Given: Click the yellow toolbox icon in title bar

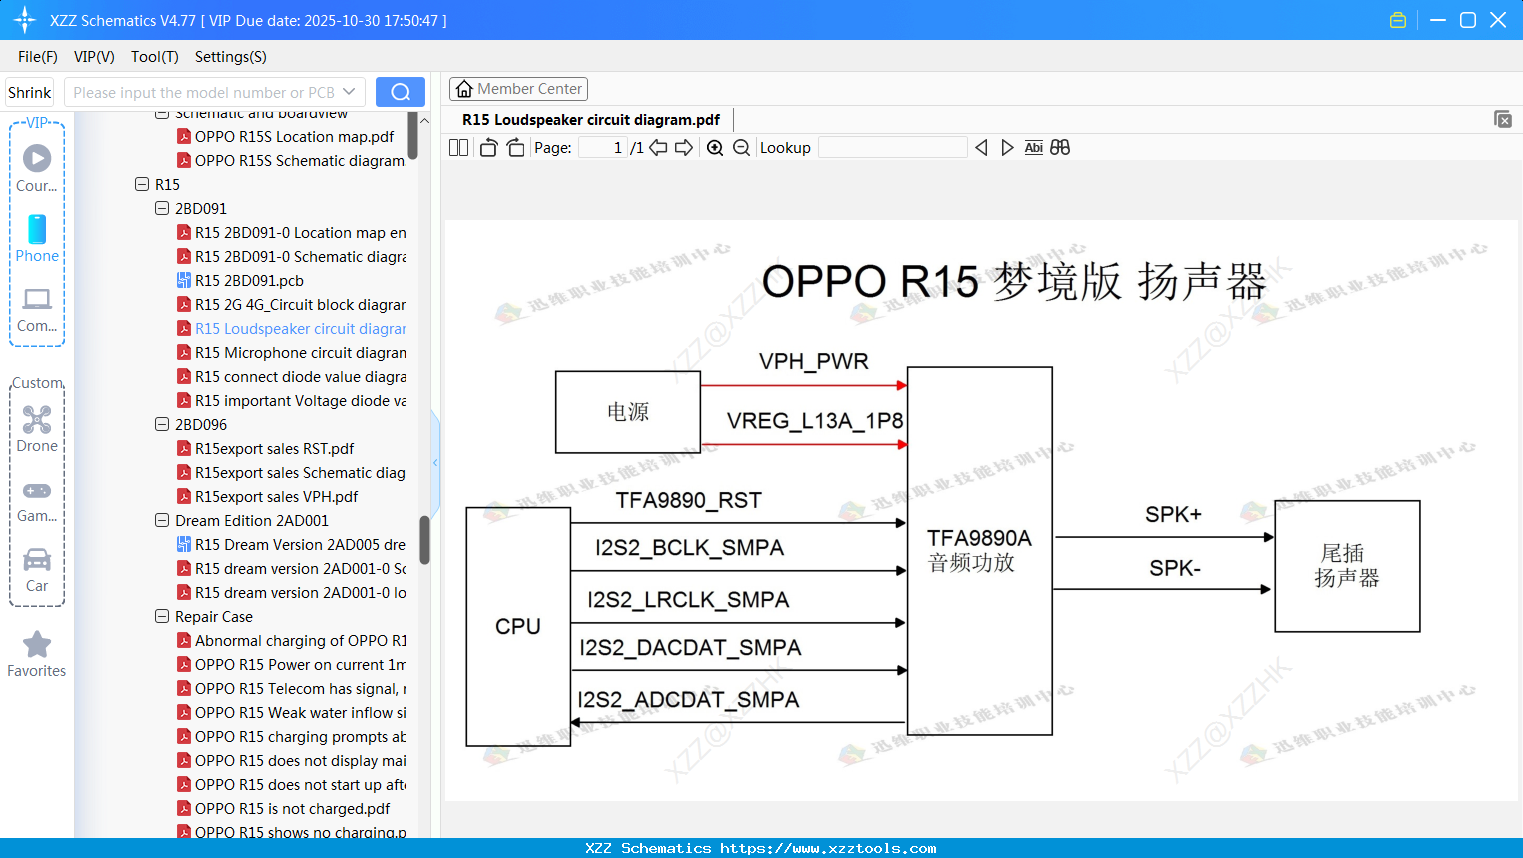Looking at the screenshot, I should pos(1398,20).
